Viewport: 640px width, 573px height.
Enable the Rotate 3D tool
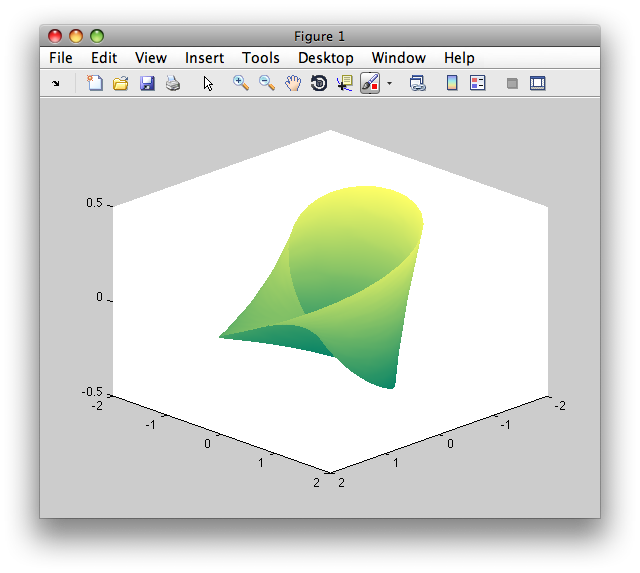[x=319, y=83]
